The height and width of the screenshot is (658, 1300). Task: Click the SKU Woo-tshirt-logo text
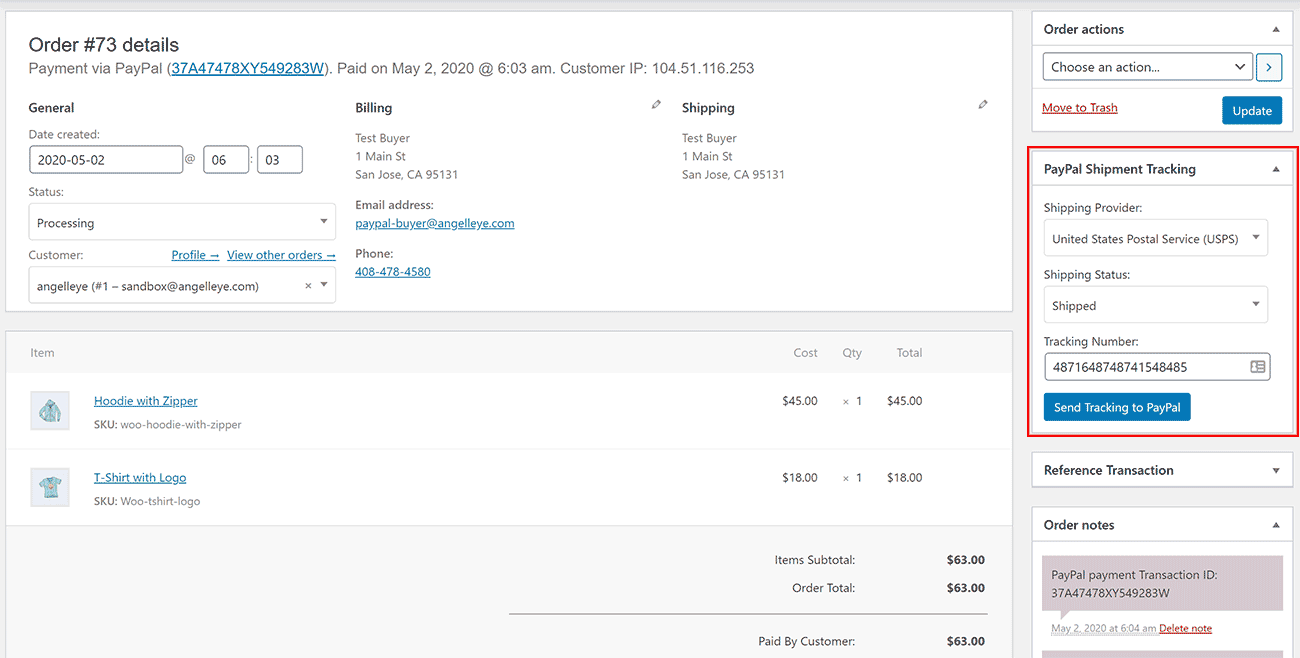click(x=147, y=501)
